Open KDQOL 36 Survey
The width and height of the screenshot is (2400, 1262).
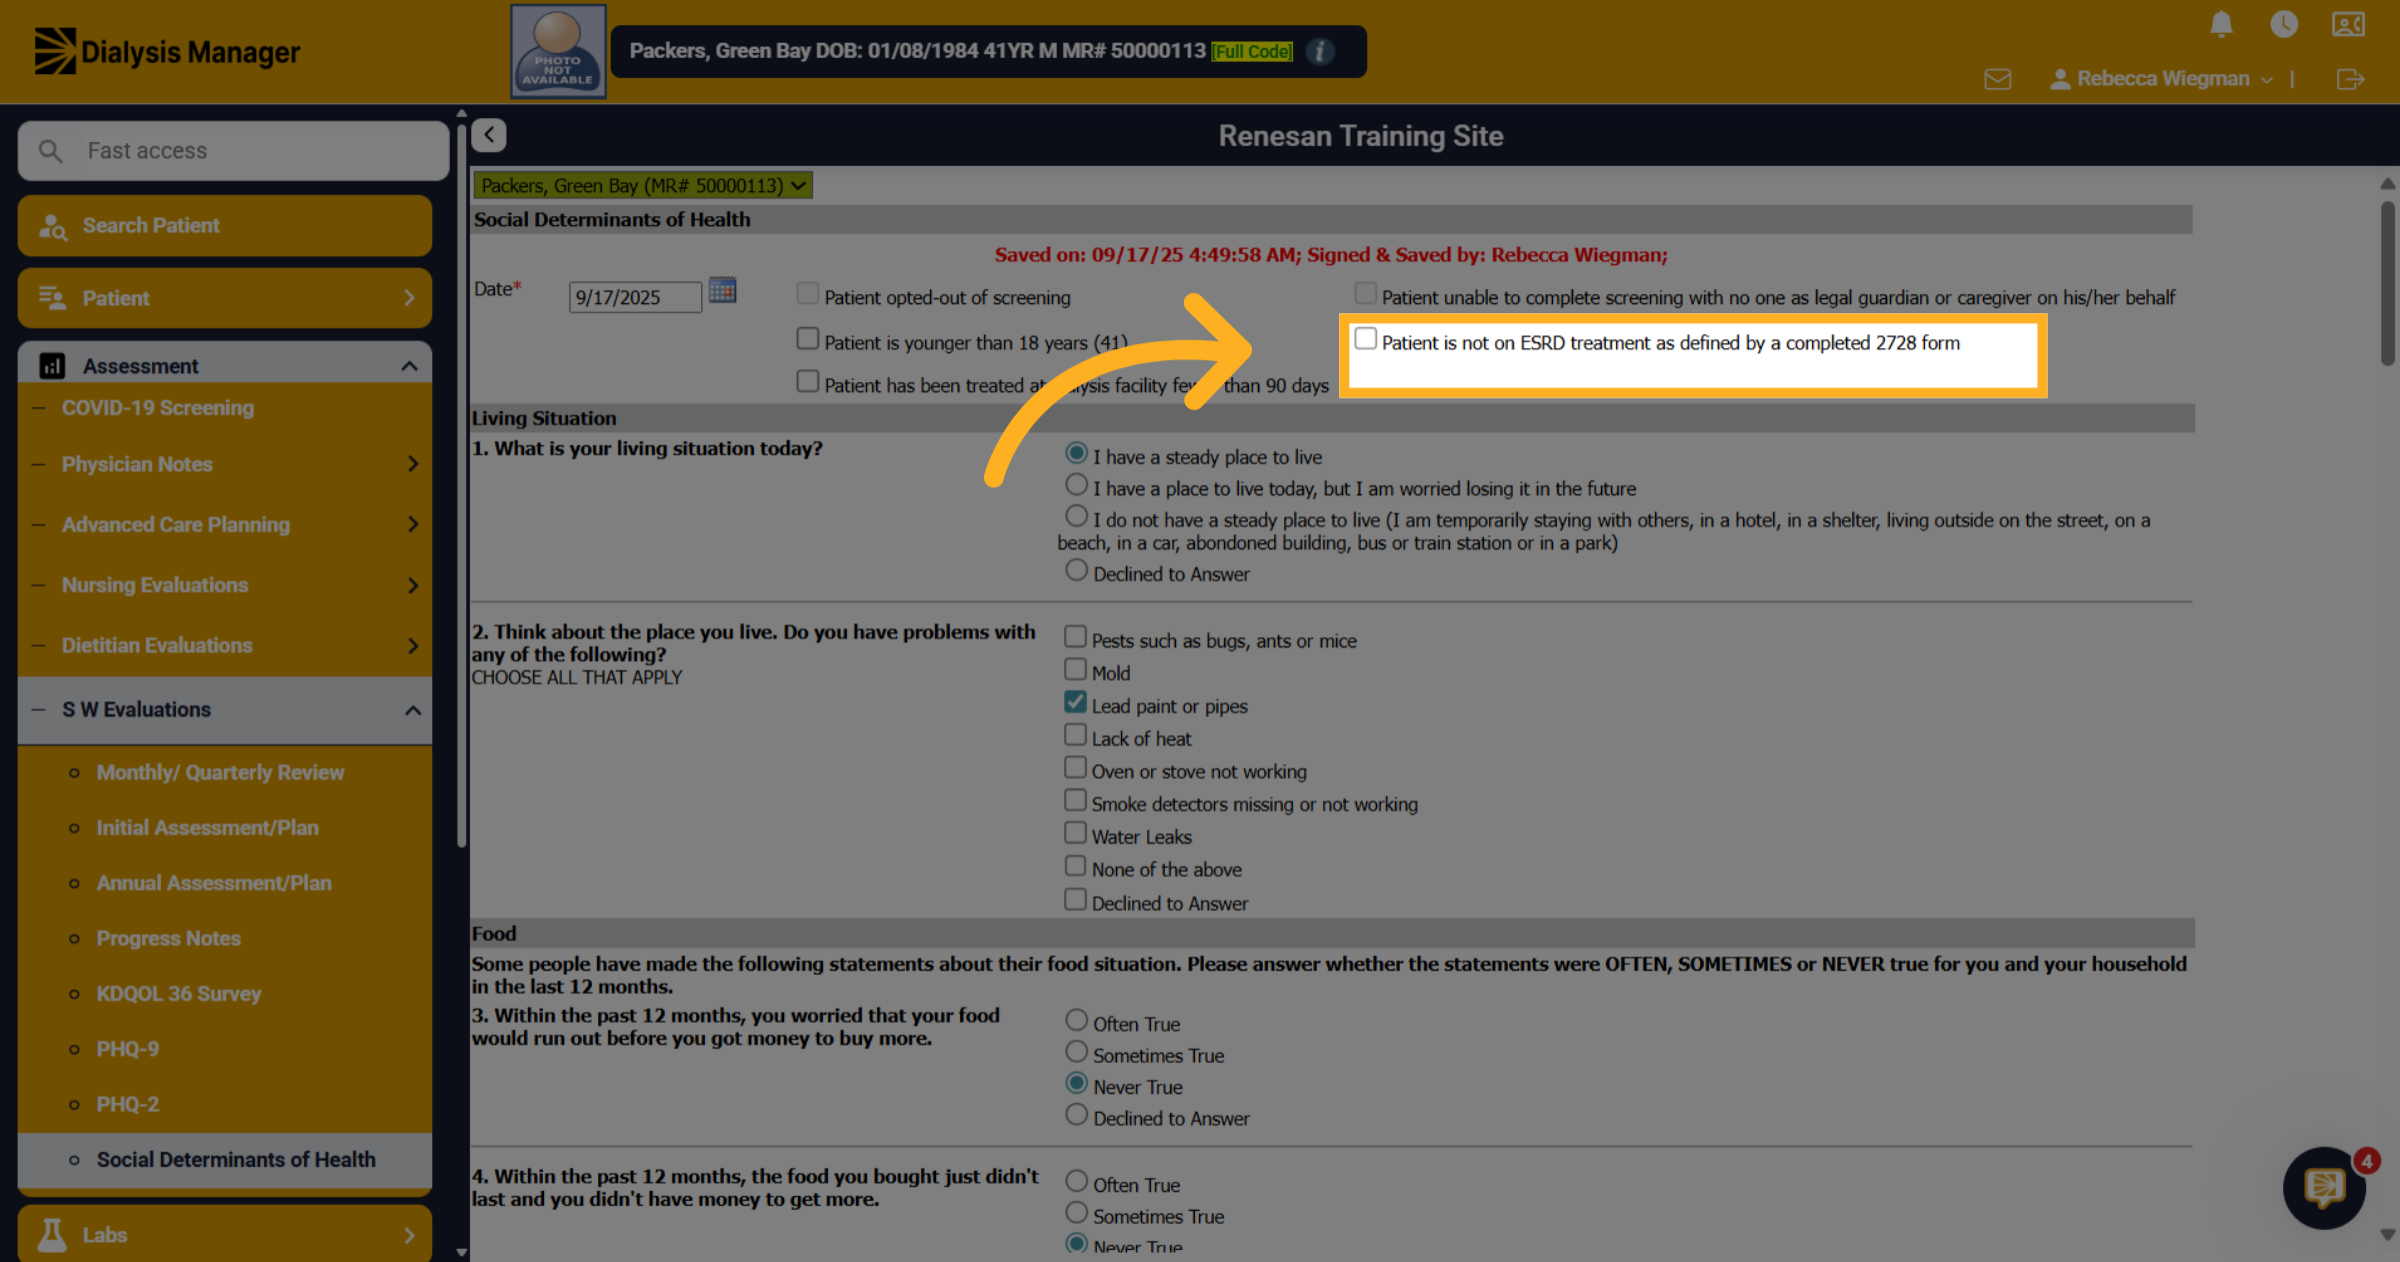(x=179, y=994)
